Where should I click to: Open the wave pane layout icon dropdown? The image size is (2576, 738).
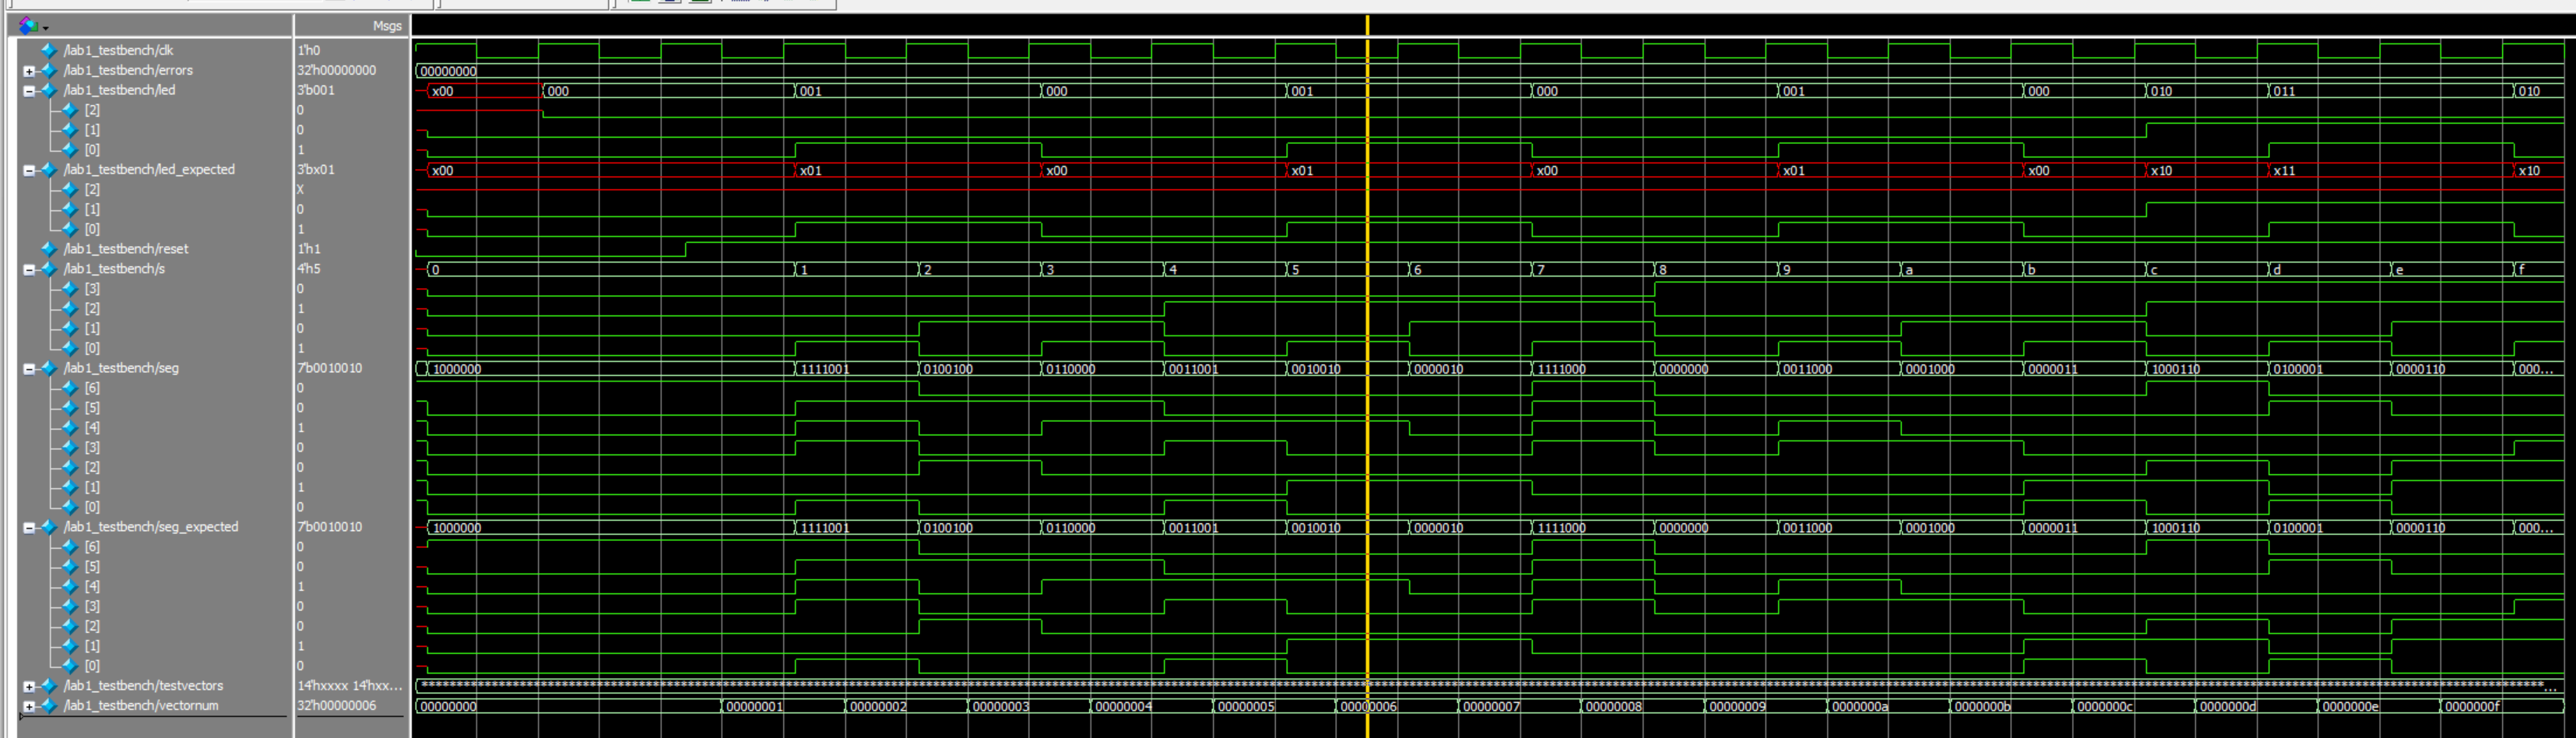coord(33,26)
